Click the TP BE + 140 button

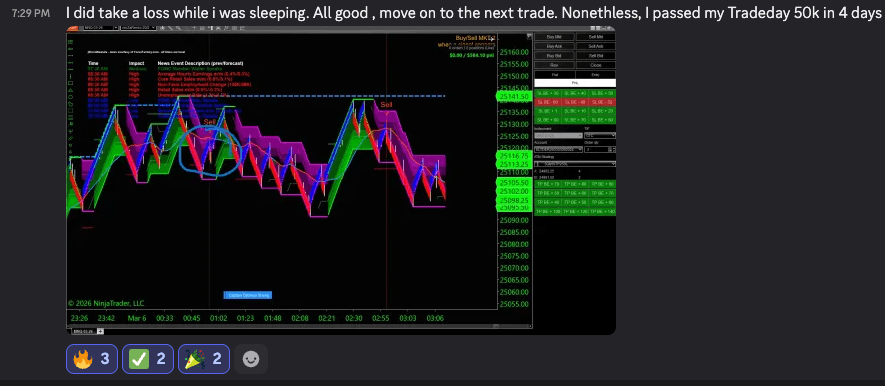602,211
